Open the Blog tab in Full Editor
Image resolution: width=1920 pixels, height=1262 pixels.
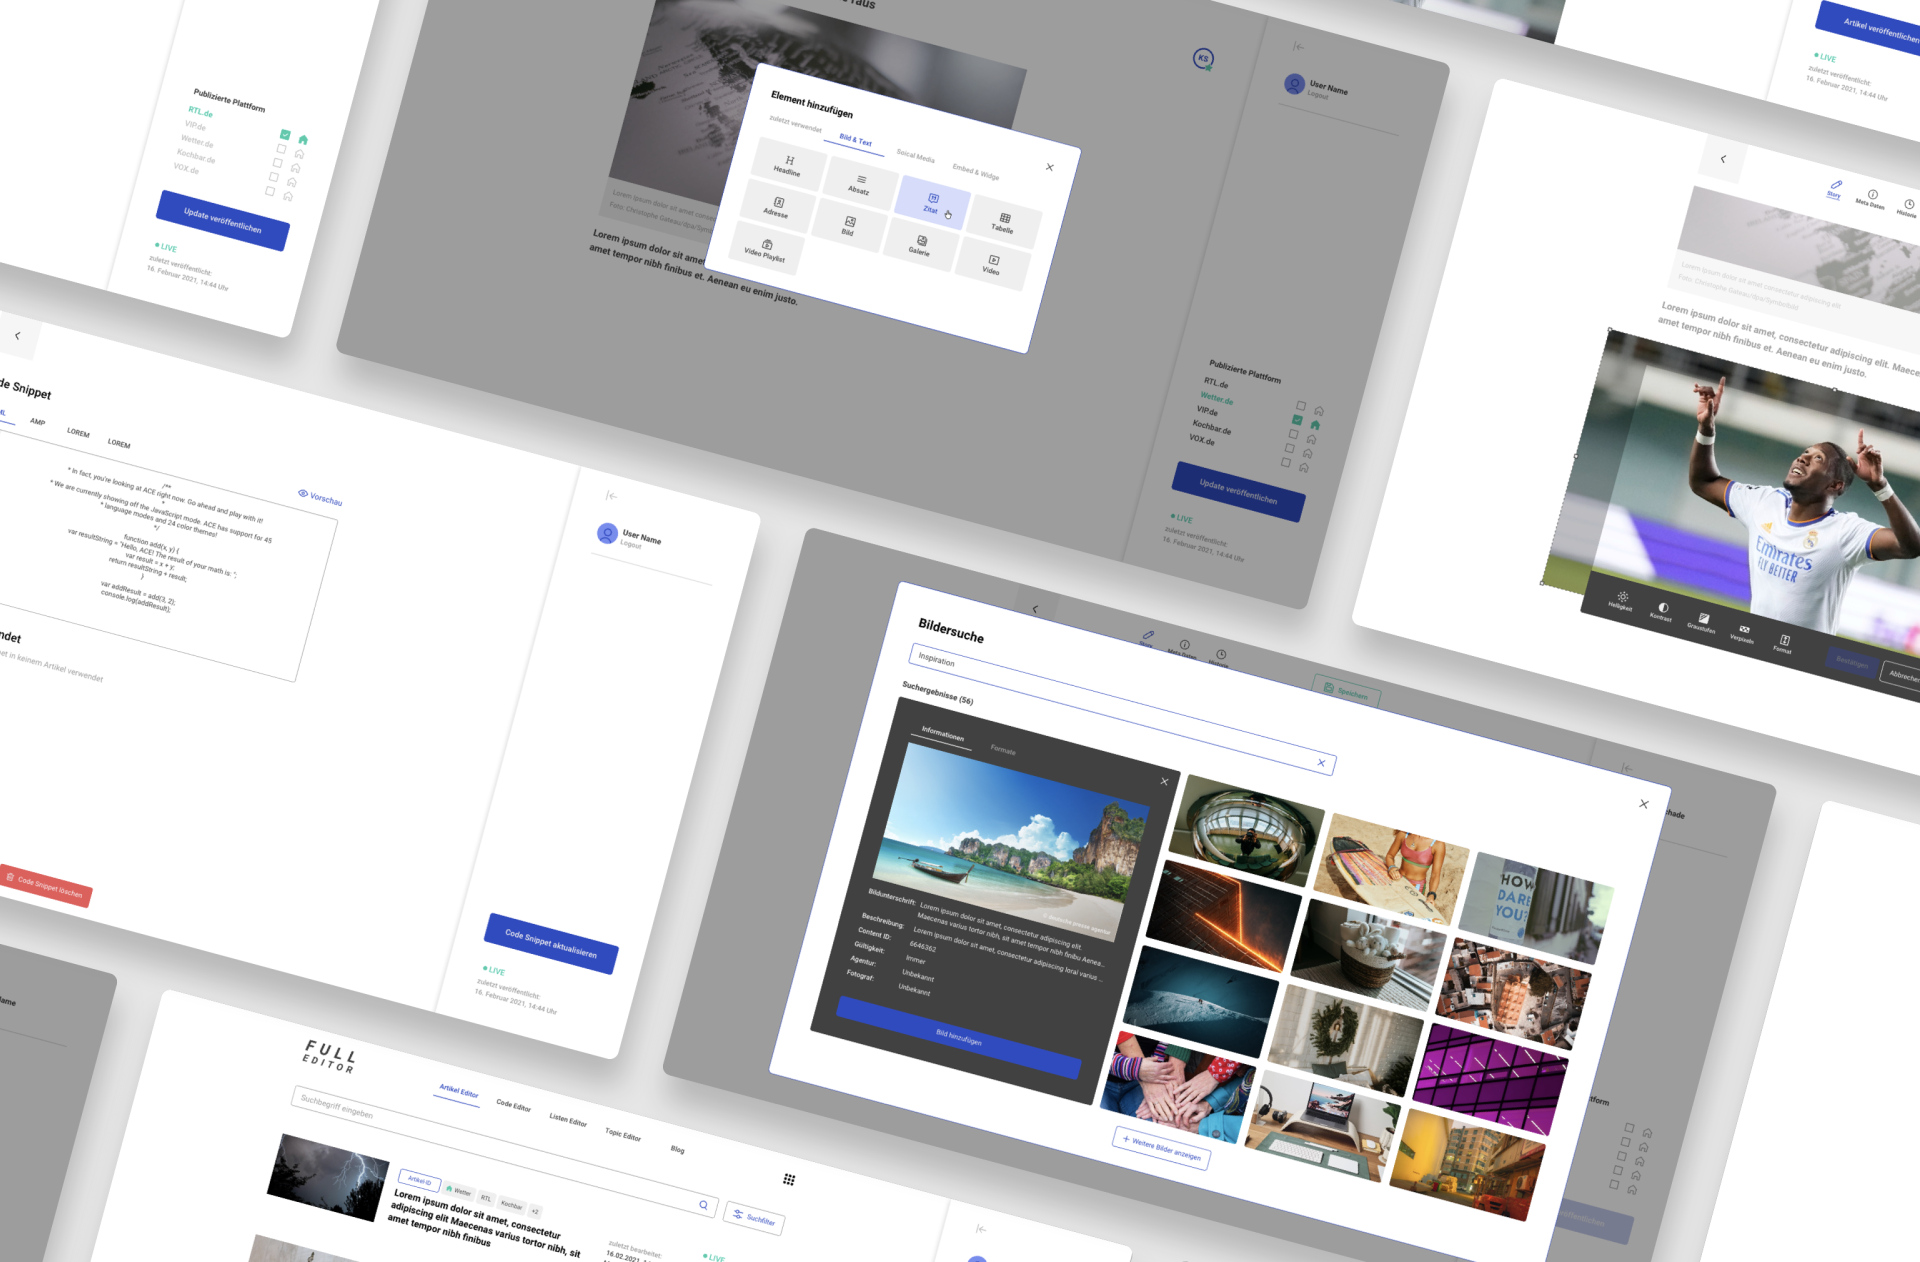click(678, 1149)
